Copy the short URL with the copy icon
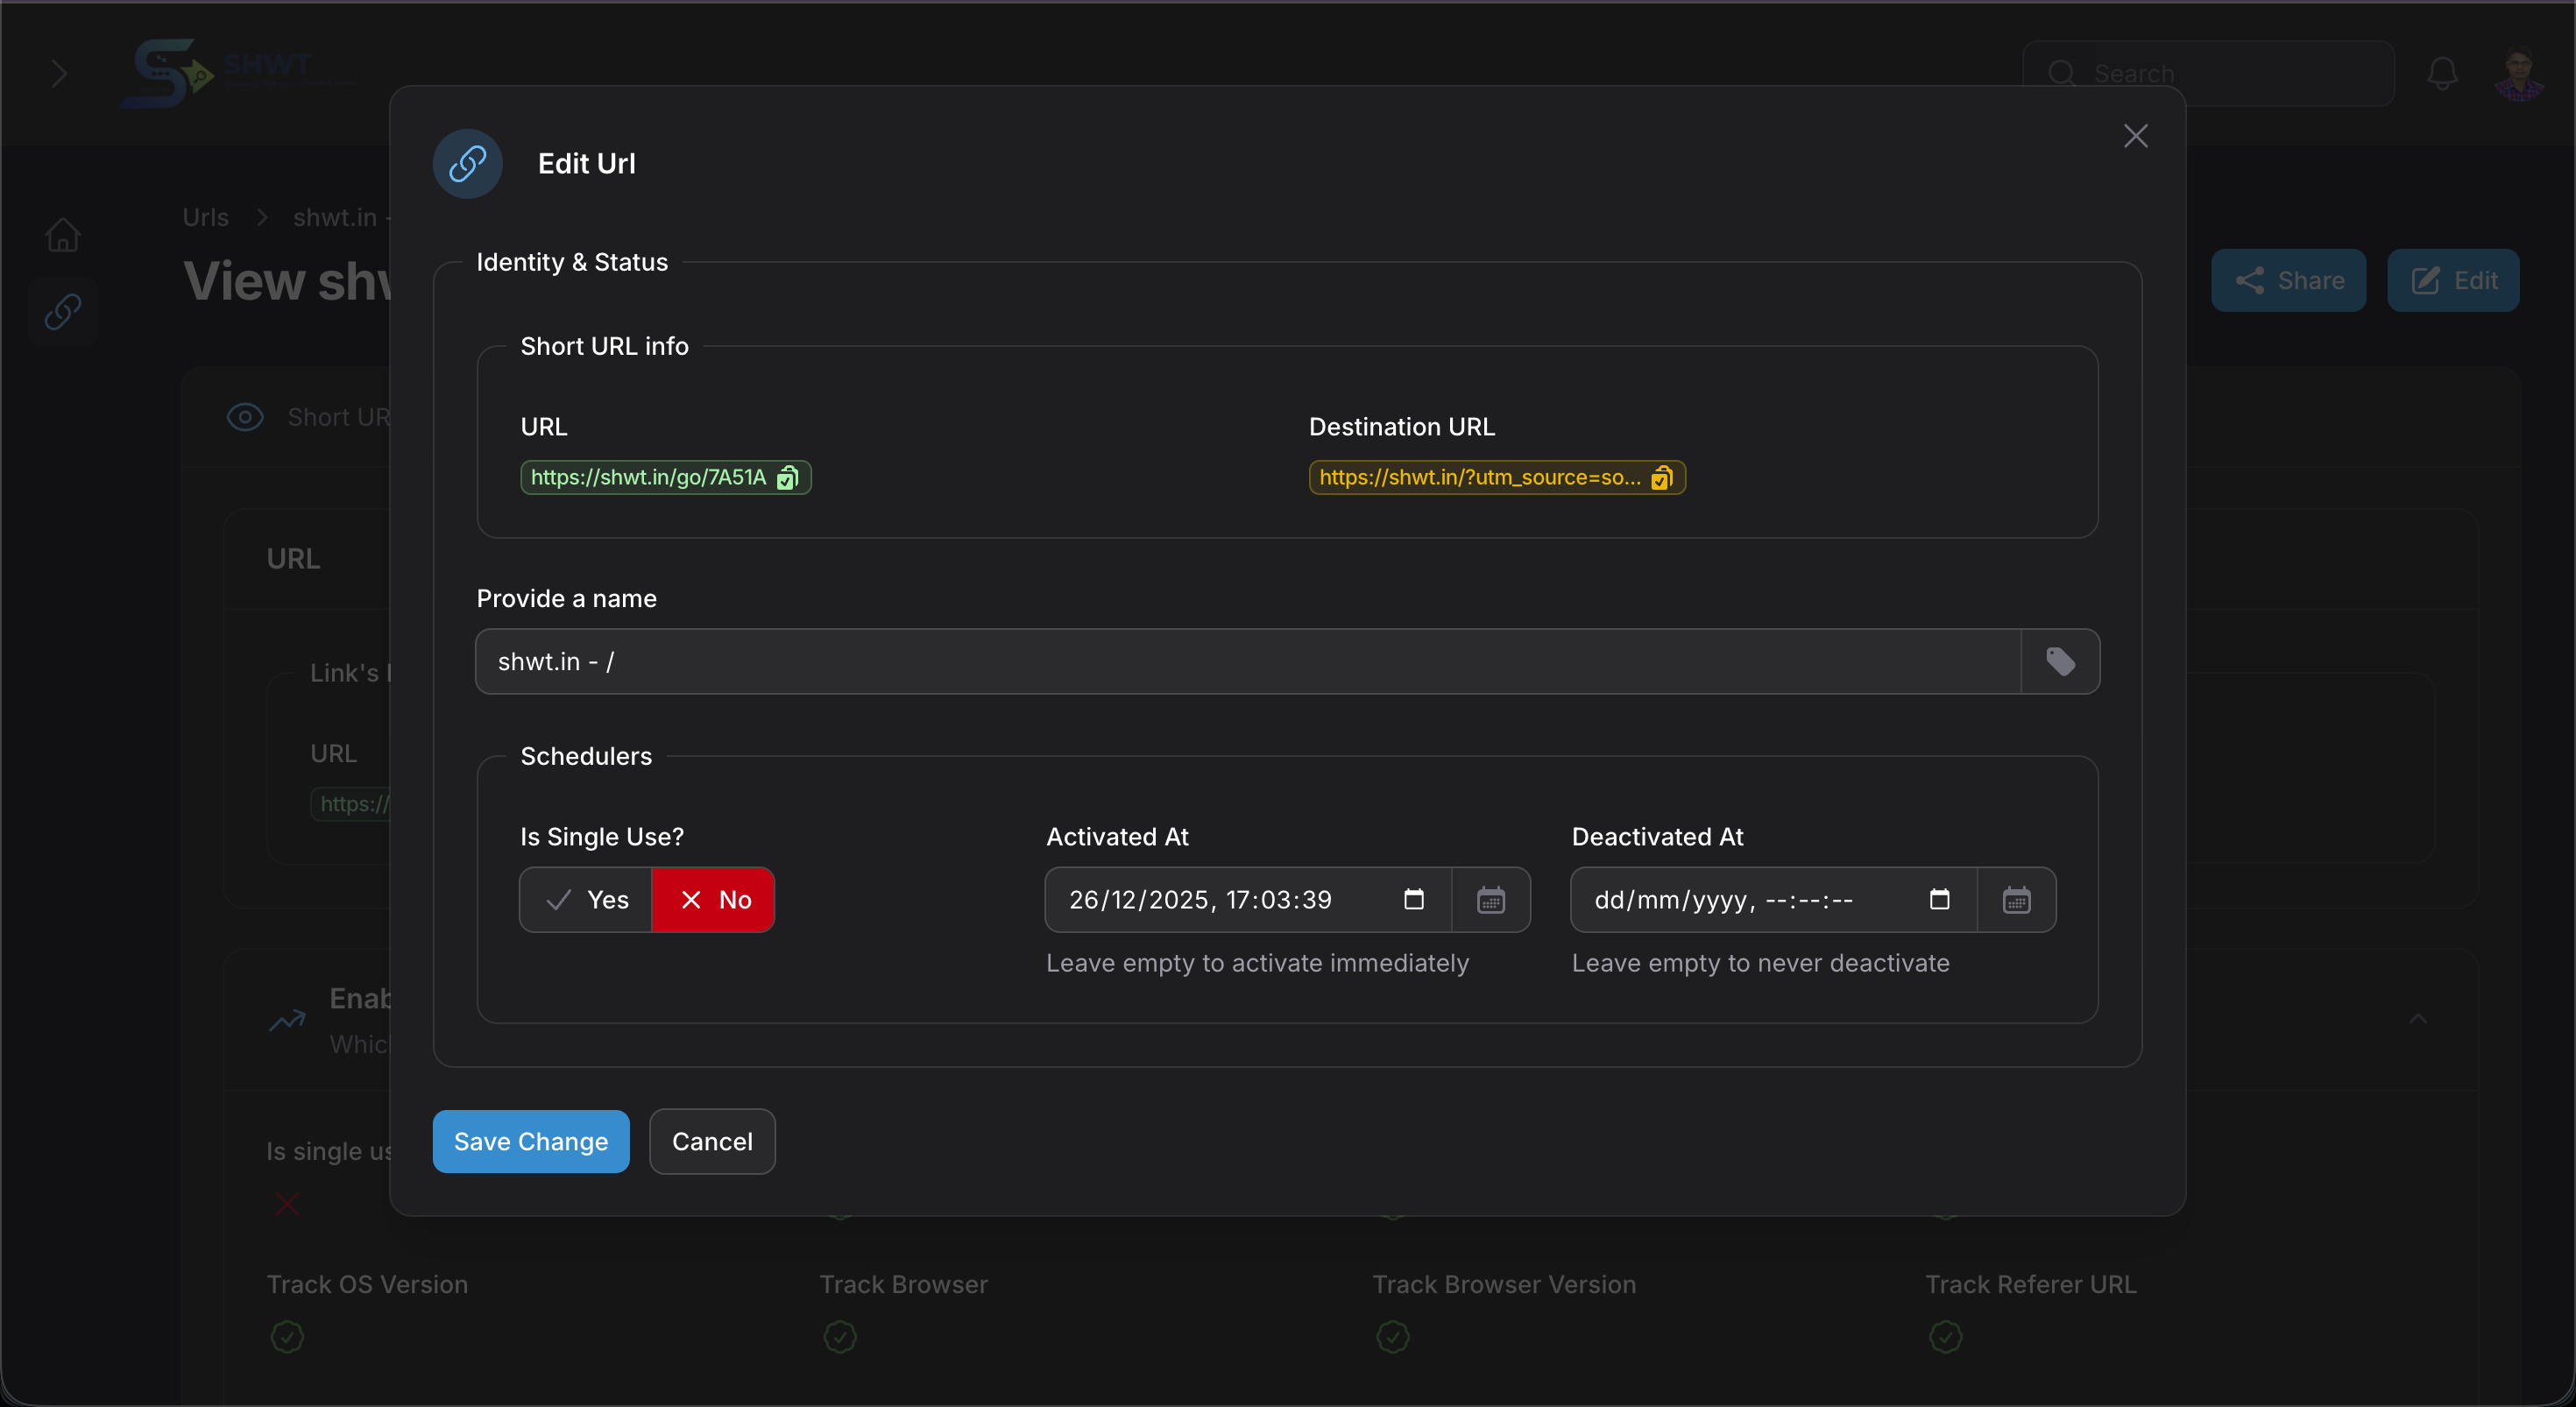Screen dimensions: 2576x1407 tap(787, 477)
